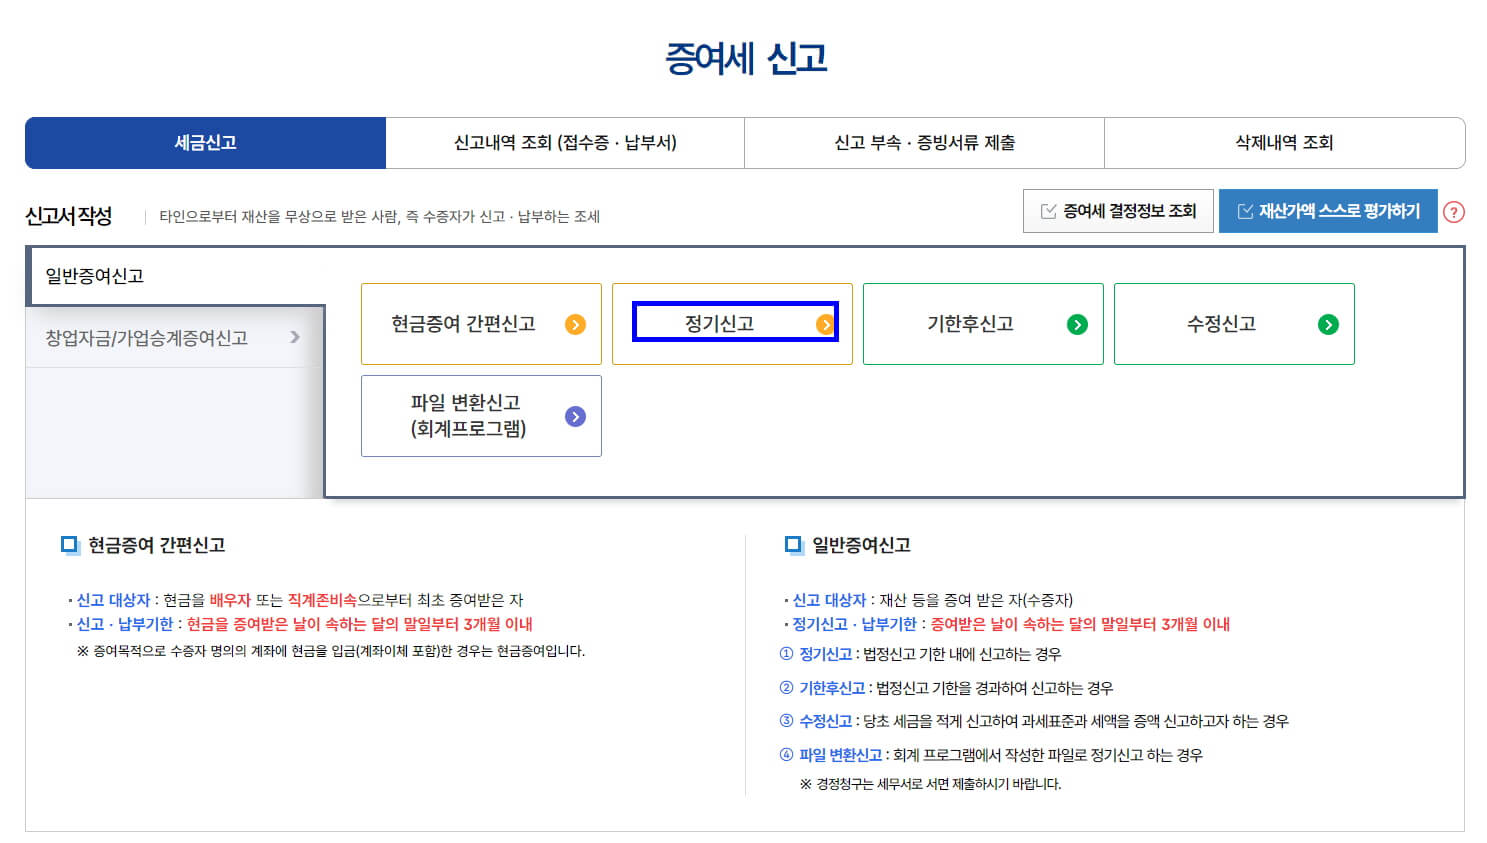Click the checkbox icon on 증여세 결정정보 조회

pos(1049,211)
